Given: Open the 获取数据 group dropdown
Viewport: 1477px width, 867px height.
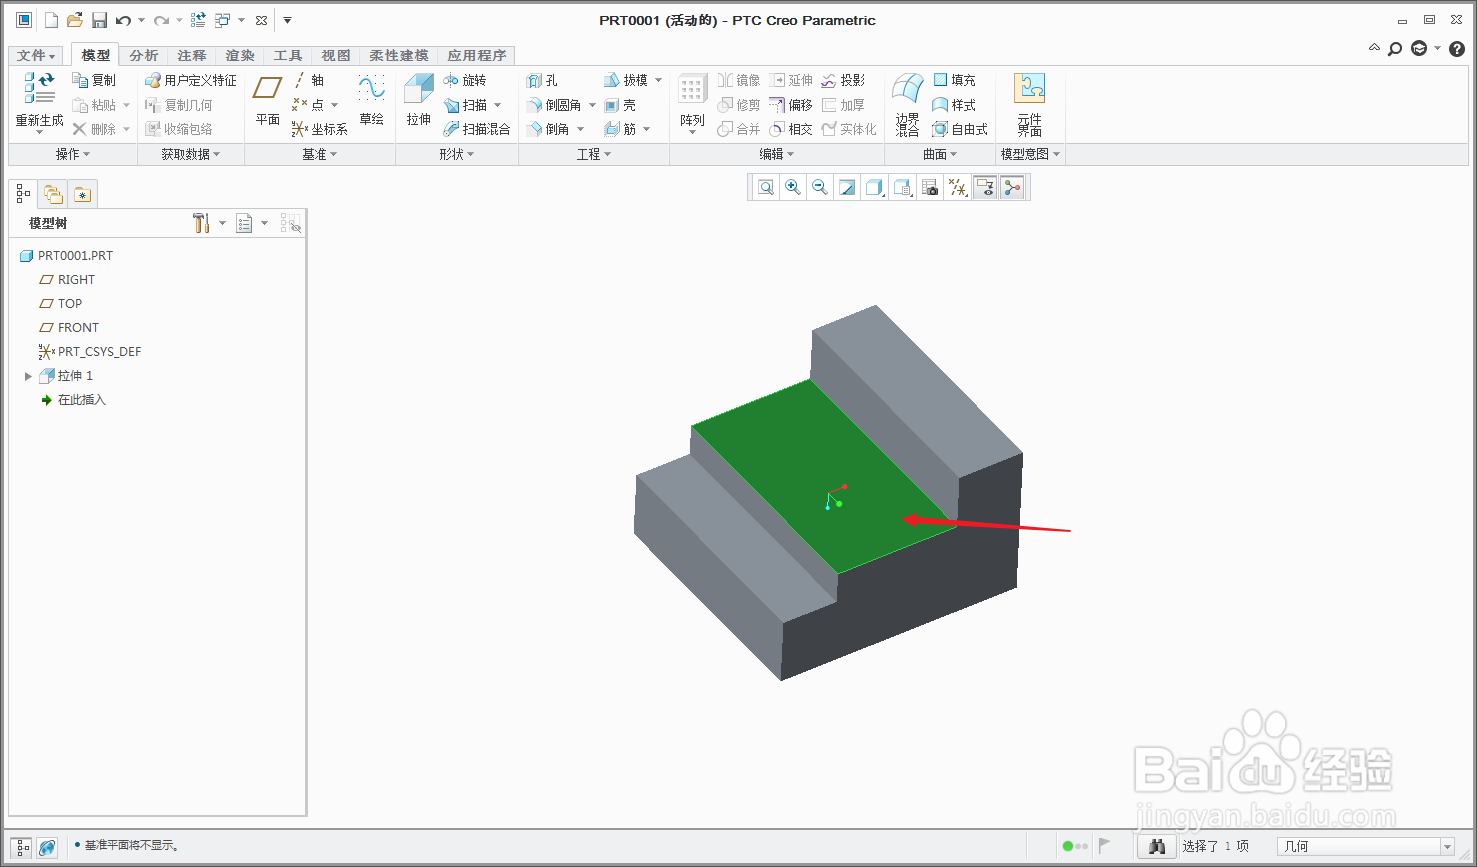Looking at the screenshot, I should coord(190,154).
